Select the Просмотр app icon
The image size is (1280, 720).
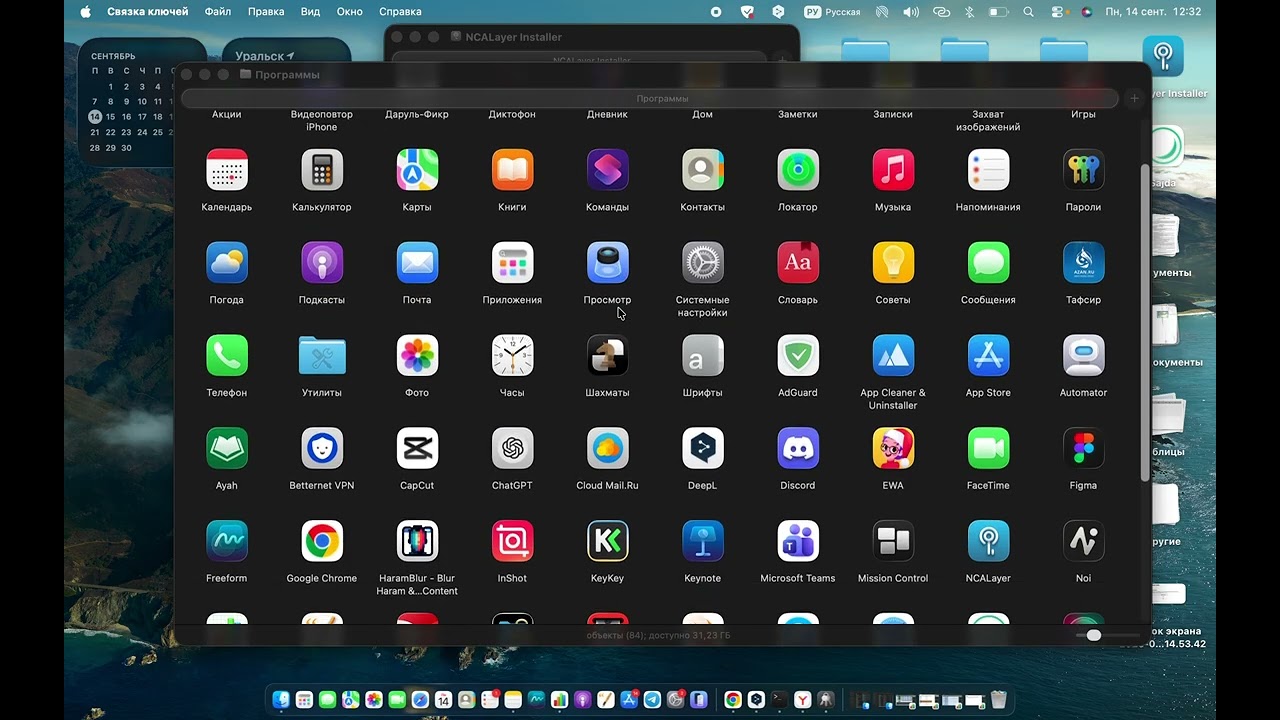[607, 263]
